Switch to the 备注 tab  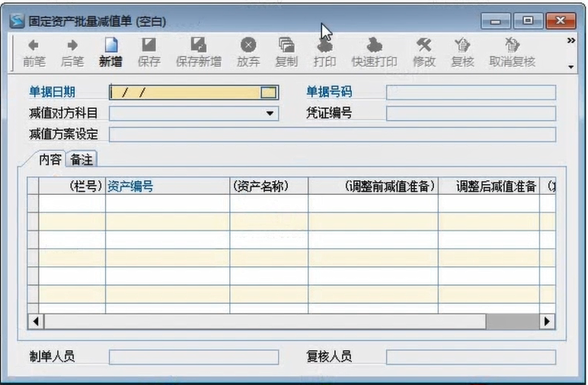82,160
